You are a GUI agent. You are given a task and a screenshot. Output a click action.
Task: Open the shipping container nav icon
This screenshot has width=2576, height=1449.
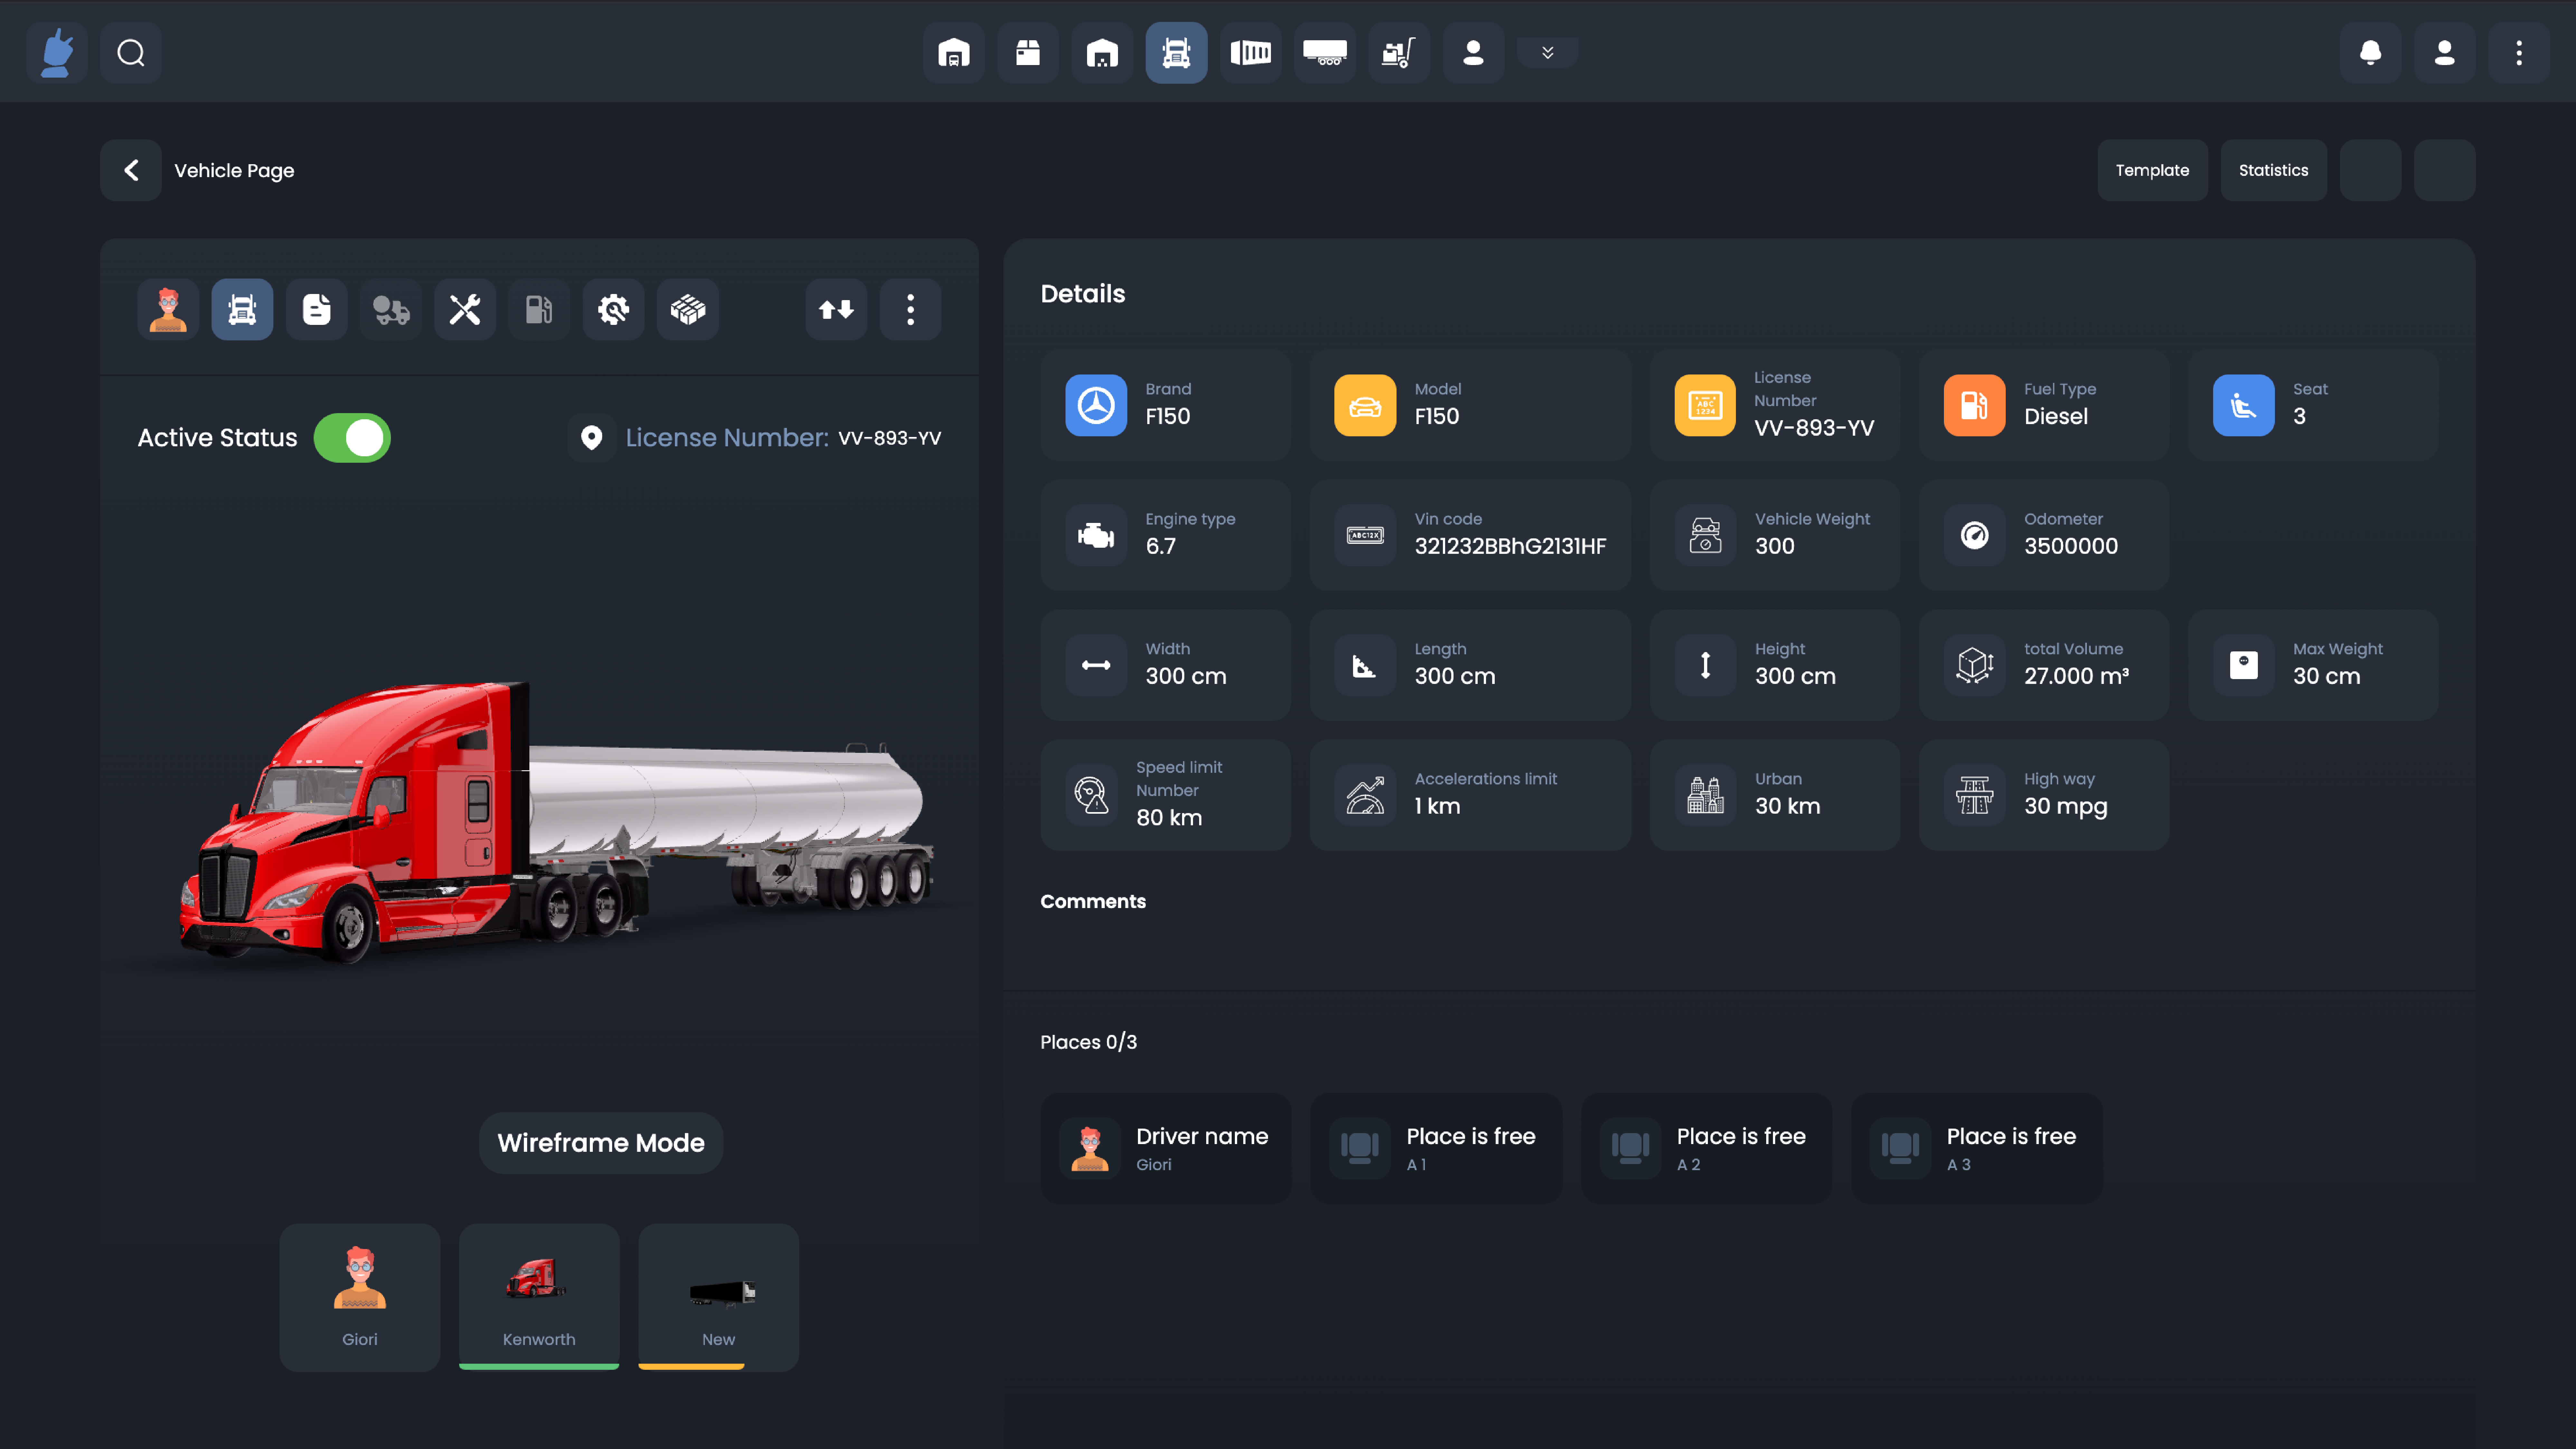[1251, 53]
